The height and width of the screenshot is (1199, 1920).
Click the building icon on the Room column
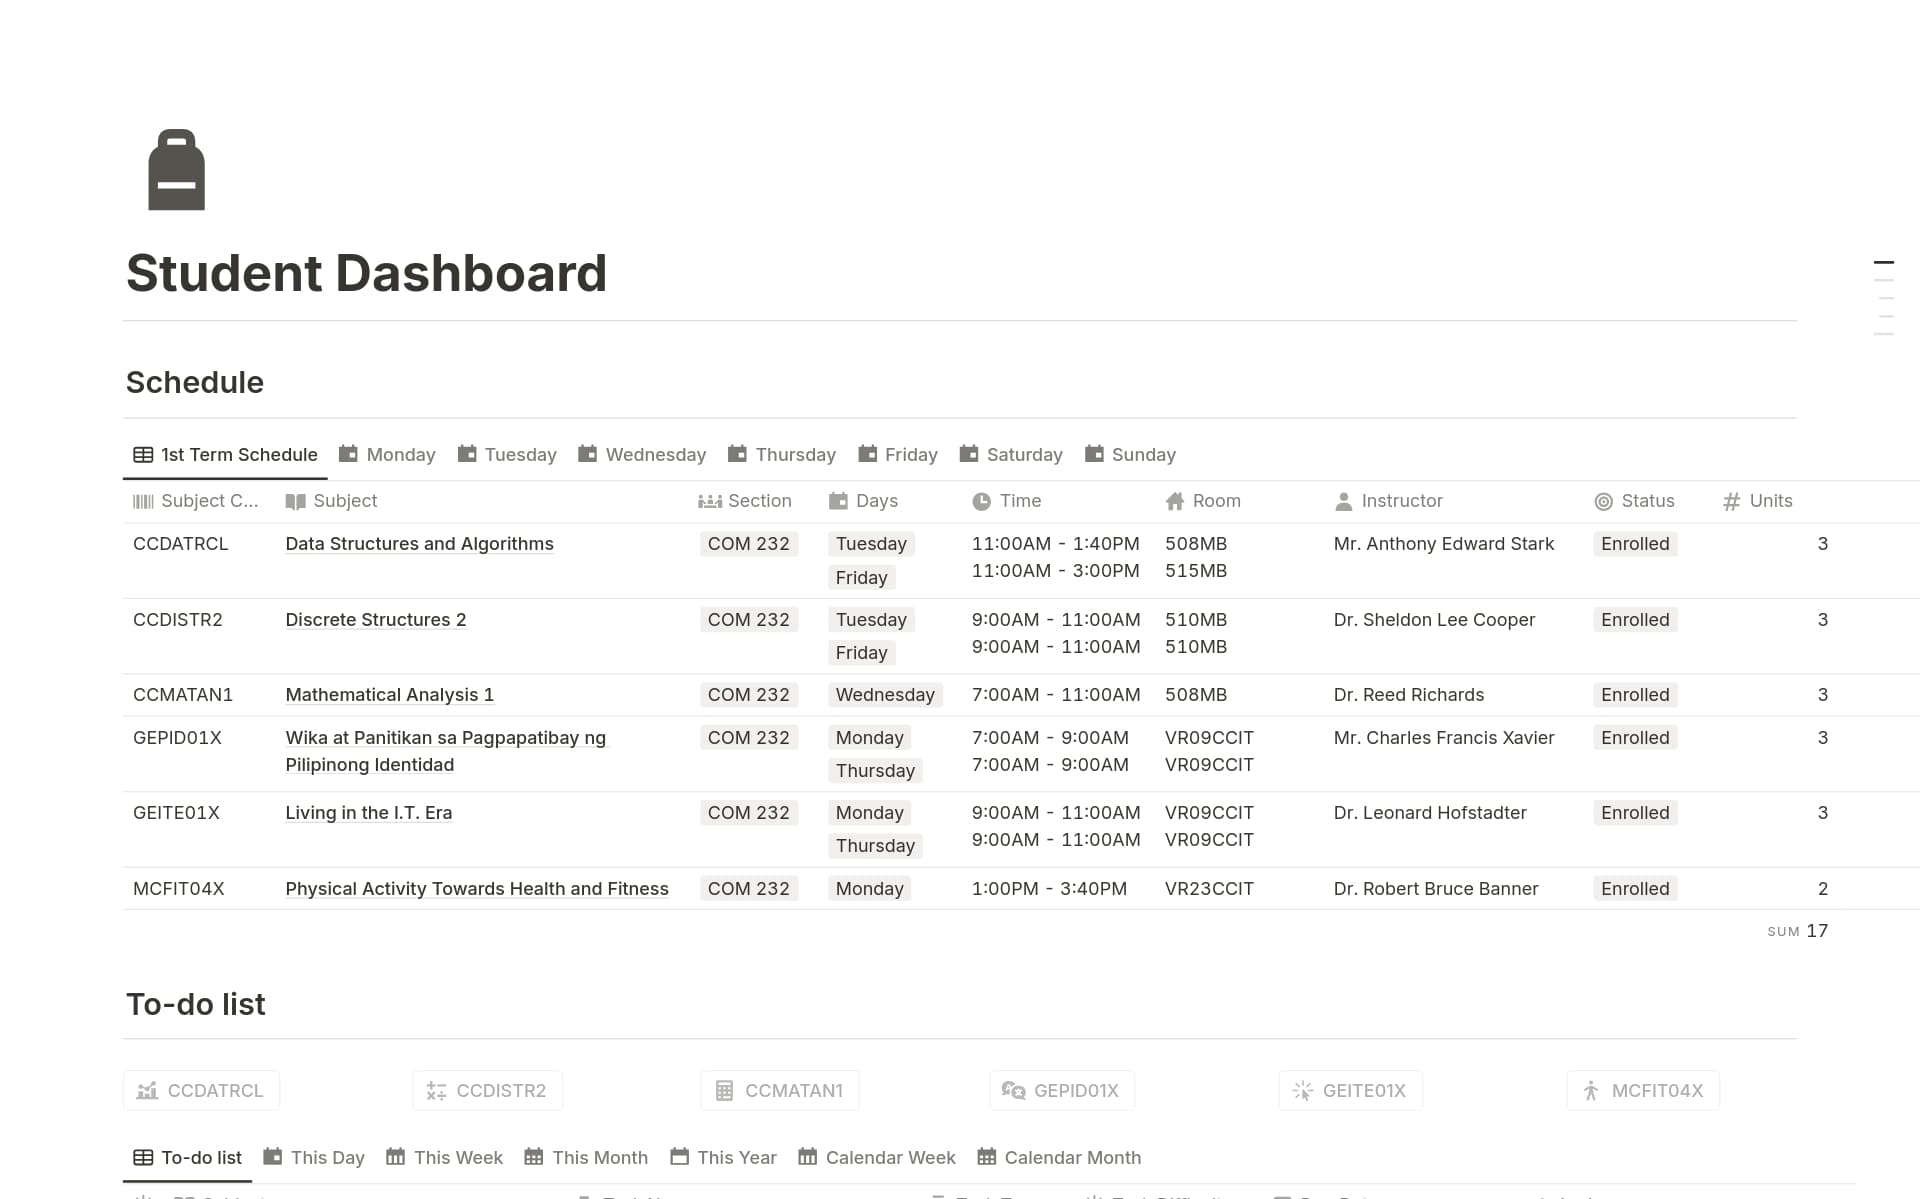[x=1173, y=500]
